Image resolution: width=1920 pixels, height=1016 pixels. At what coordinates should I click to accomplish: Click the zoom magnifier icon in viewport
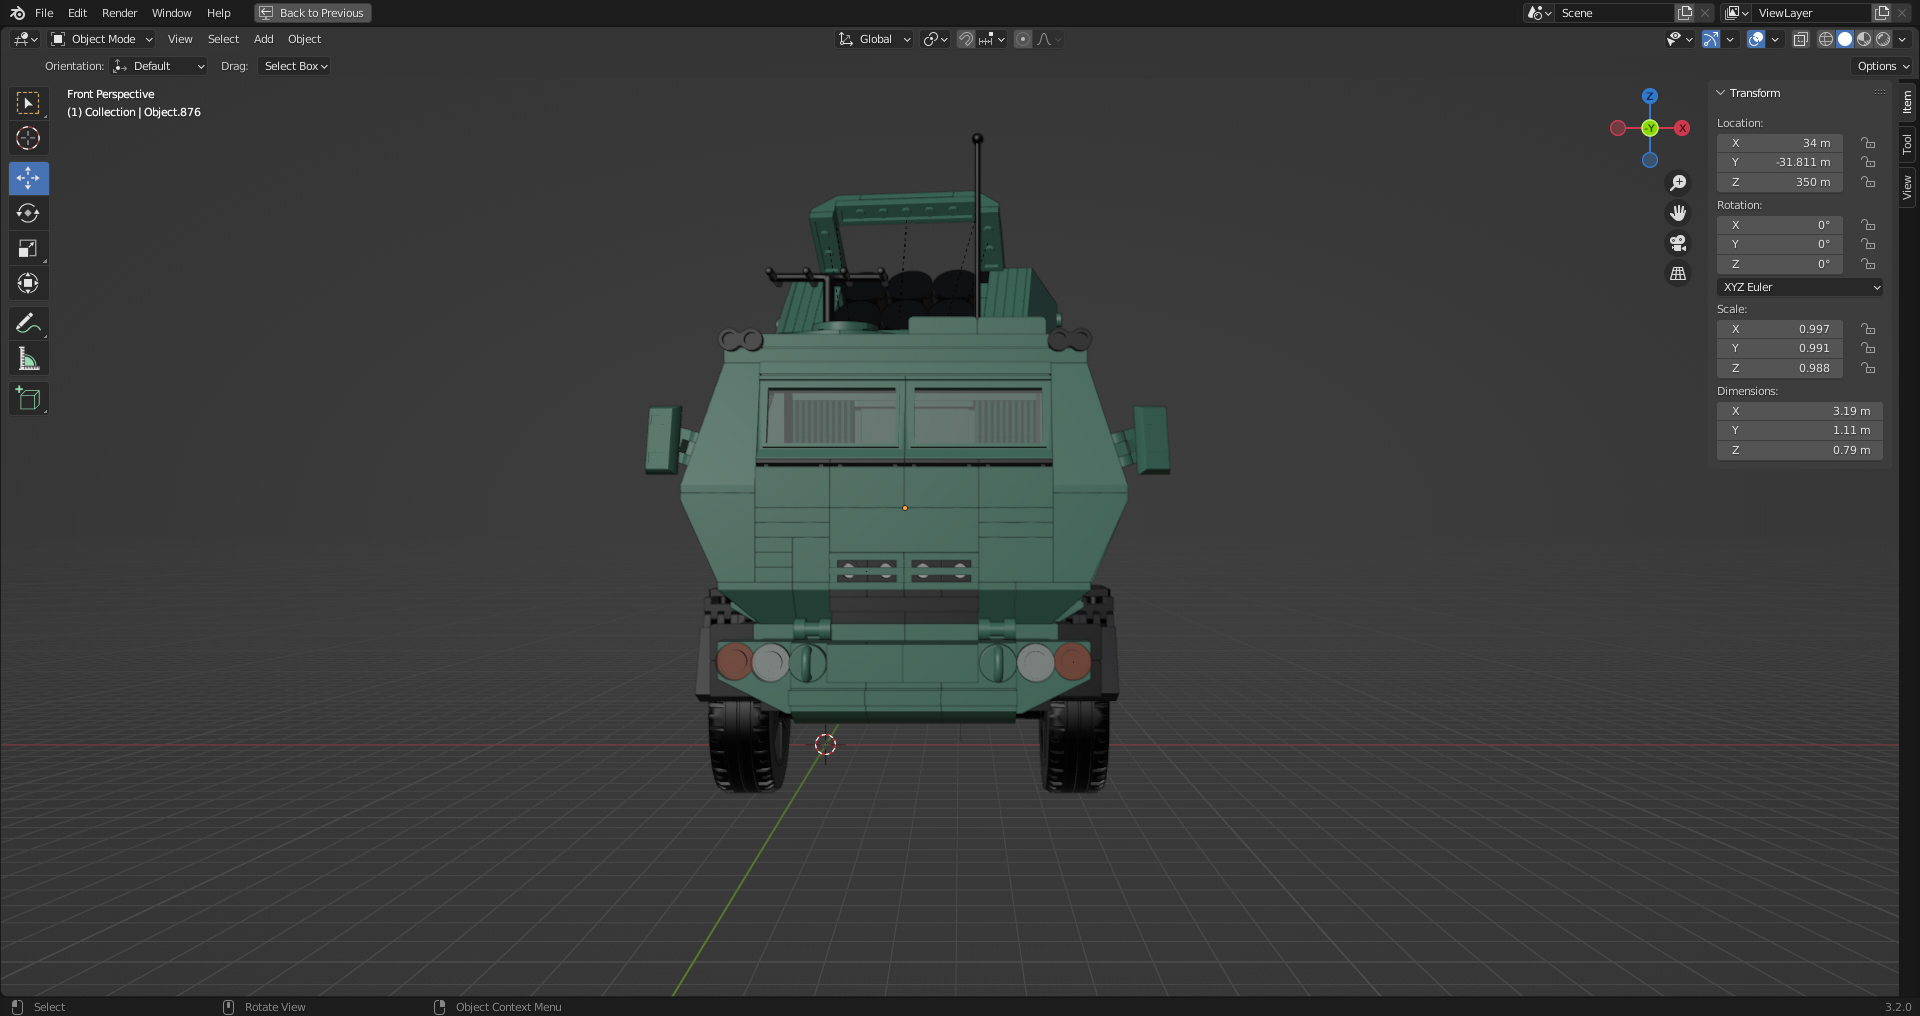tap(1678, 183)
